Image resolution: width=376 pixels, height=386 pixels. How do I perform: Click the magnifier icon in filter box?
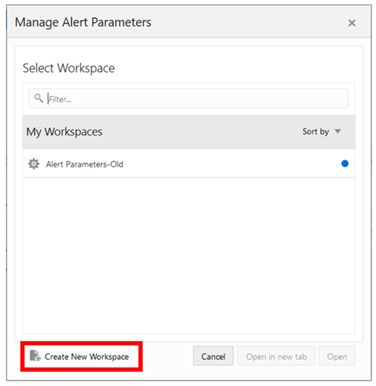pyautogui.click(x=39, y=98)
